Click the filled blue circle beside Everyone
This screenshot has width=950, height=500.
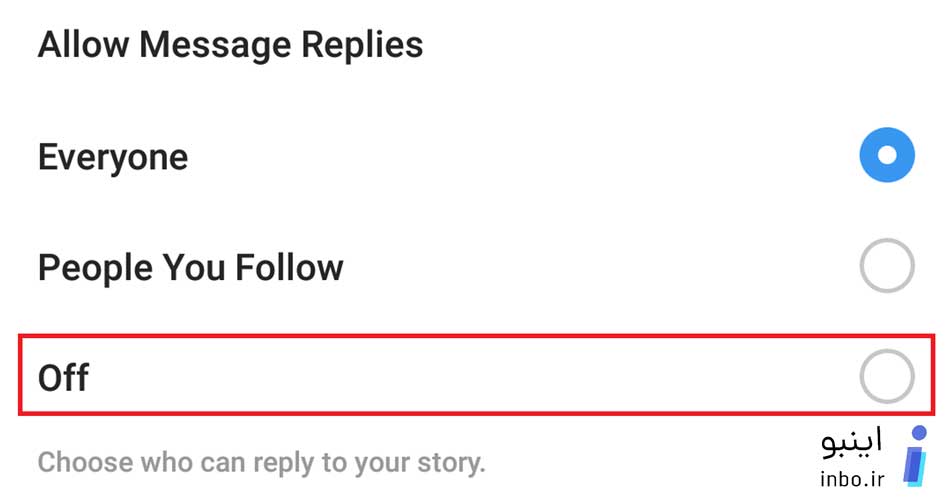tap(887, 155)
